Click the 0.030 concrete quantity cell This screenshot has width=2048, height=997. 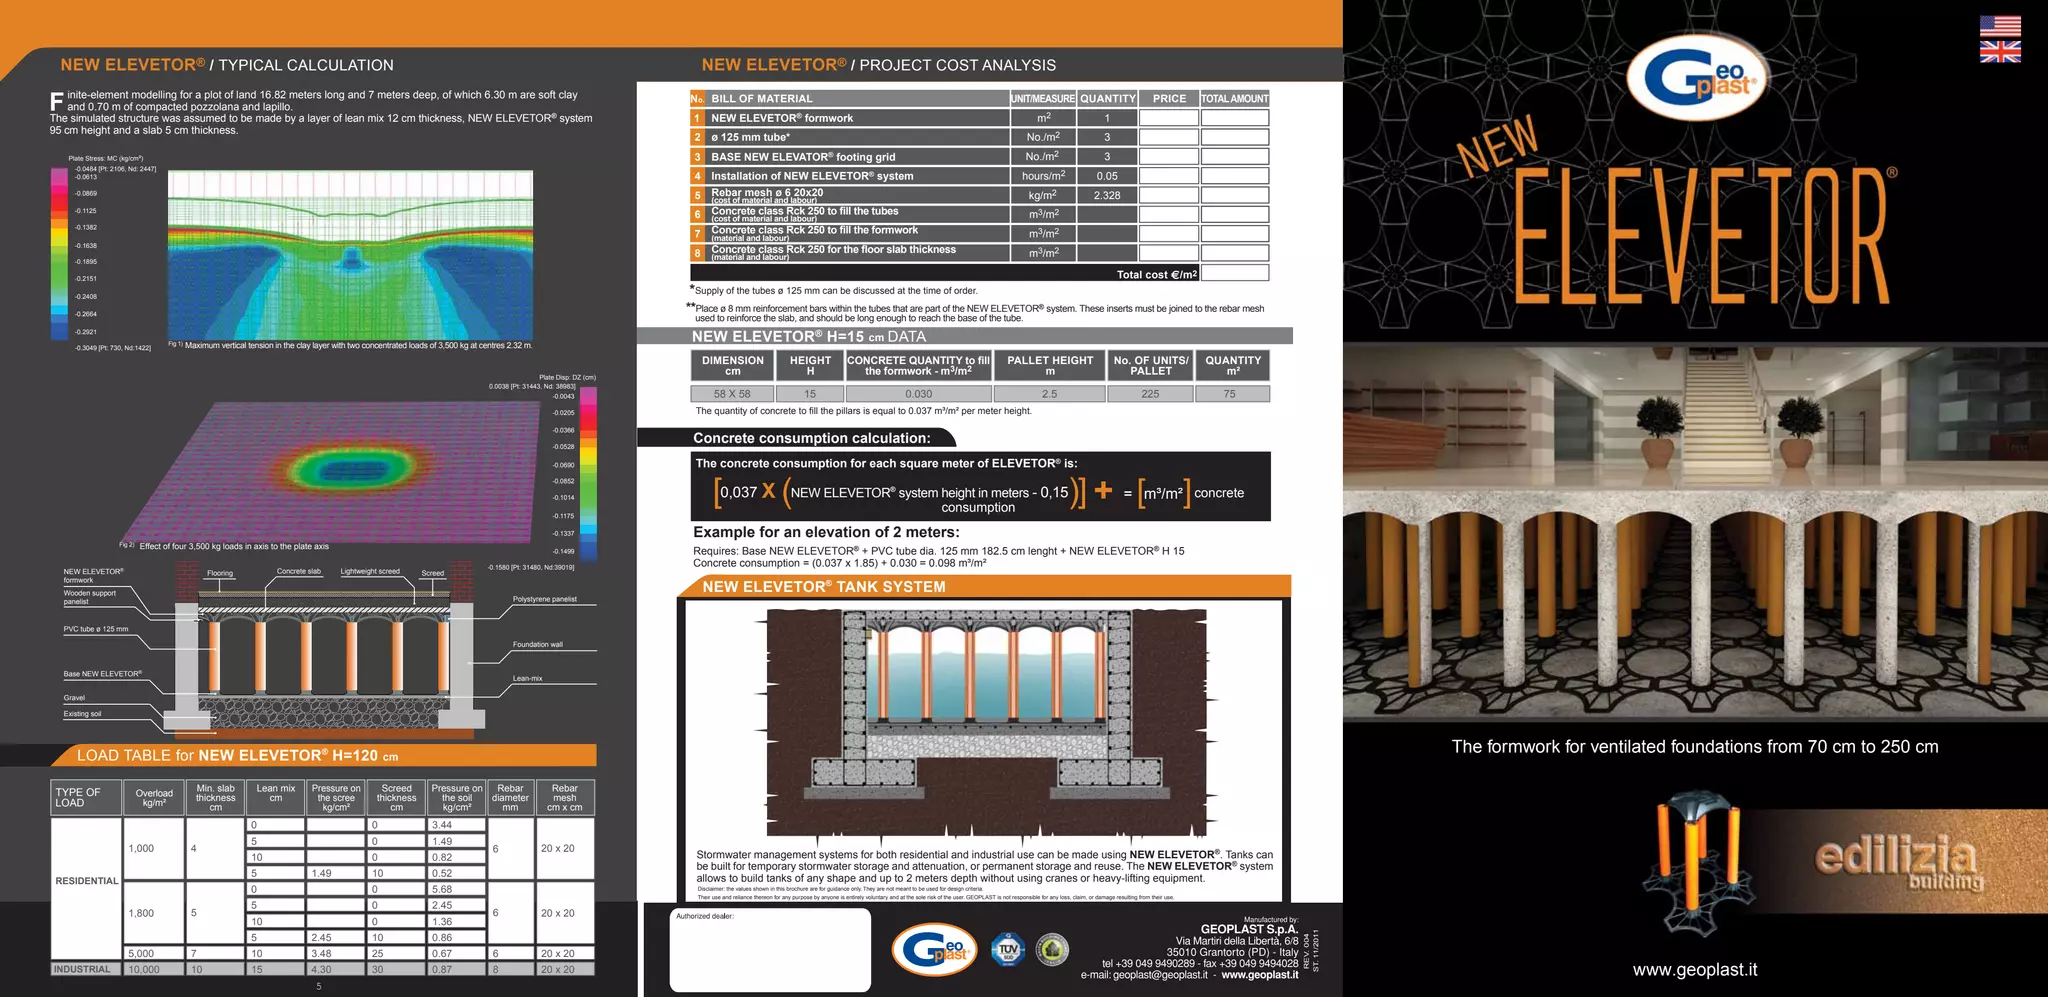click(919, 394)
